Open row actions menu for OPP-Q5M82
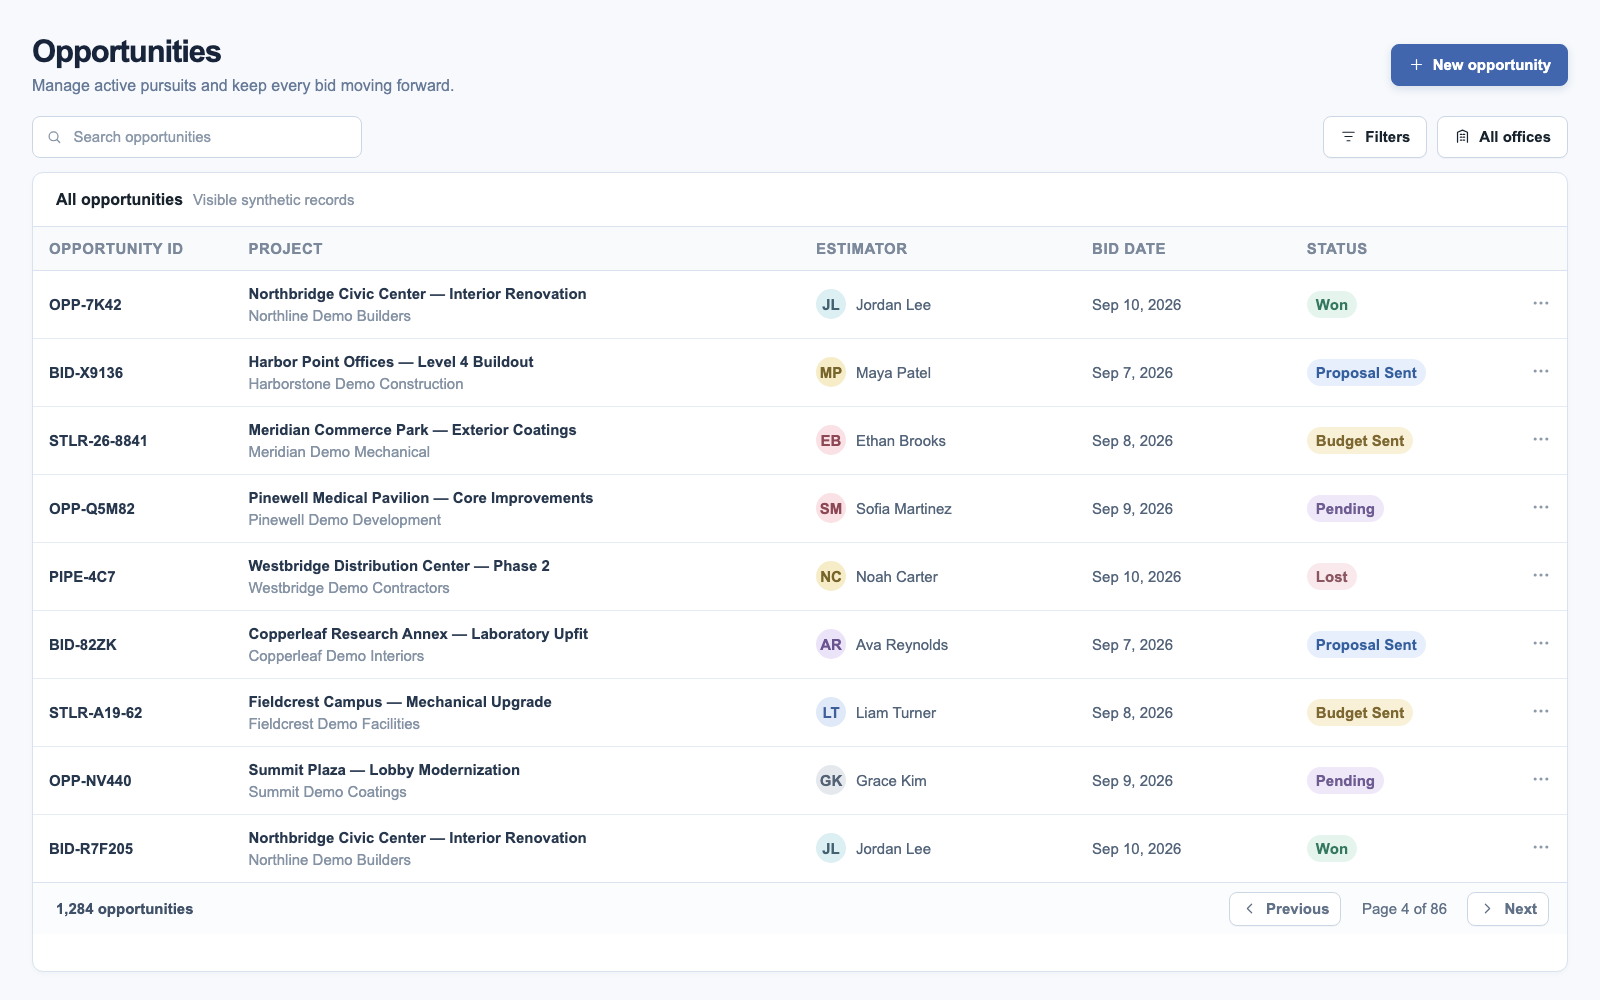The image size is (1600, 1000). point(1540,507)
